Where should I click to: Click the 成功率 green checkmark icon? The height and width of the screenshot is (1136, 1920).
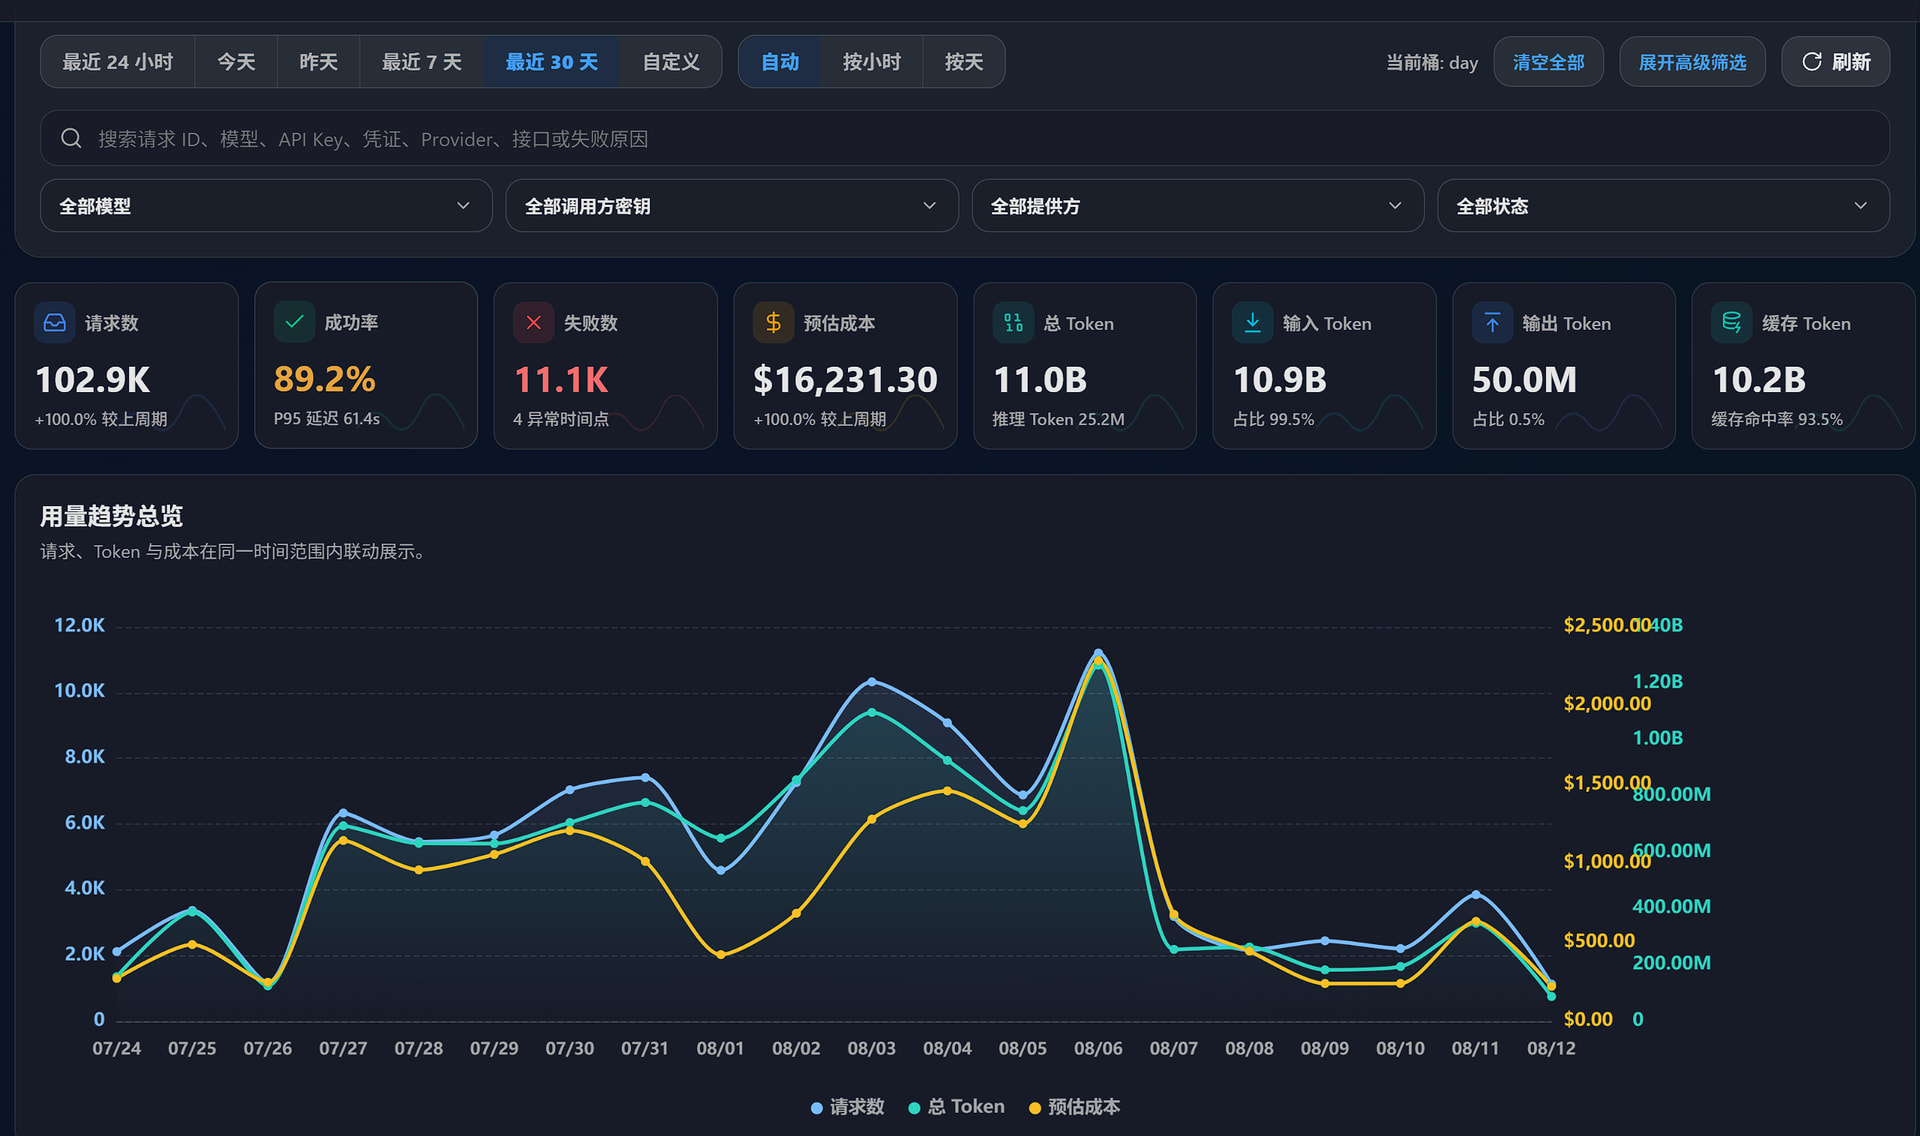tap(294, 322)
